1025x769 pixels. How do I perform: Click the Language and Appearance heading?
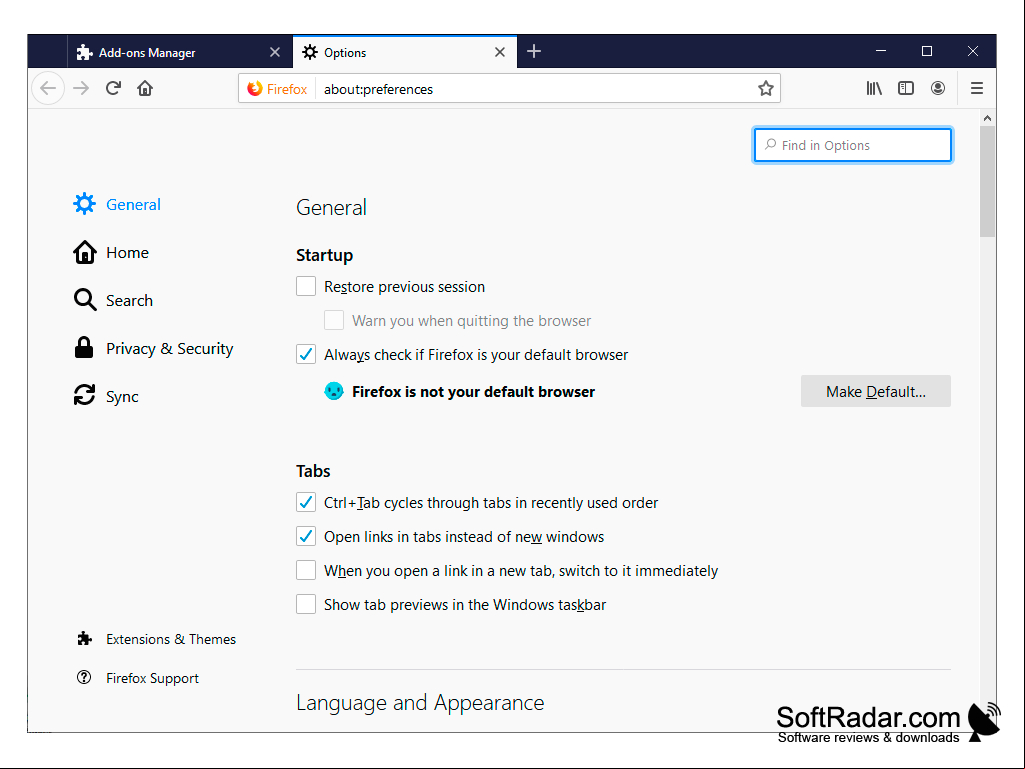[x=420, y=702]
